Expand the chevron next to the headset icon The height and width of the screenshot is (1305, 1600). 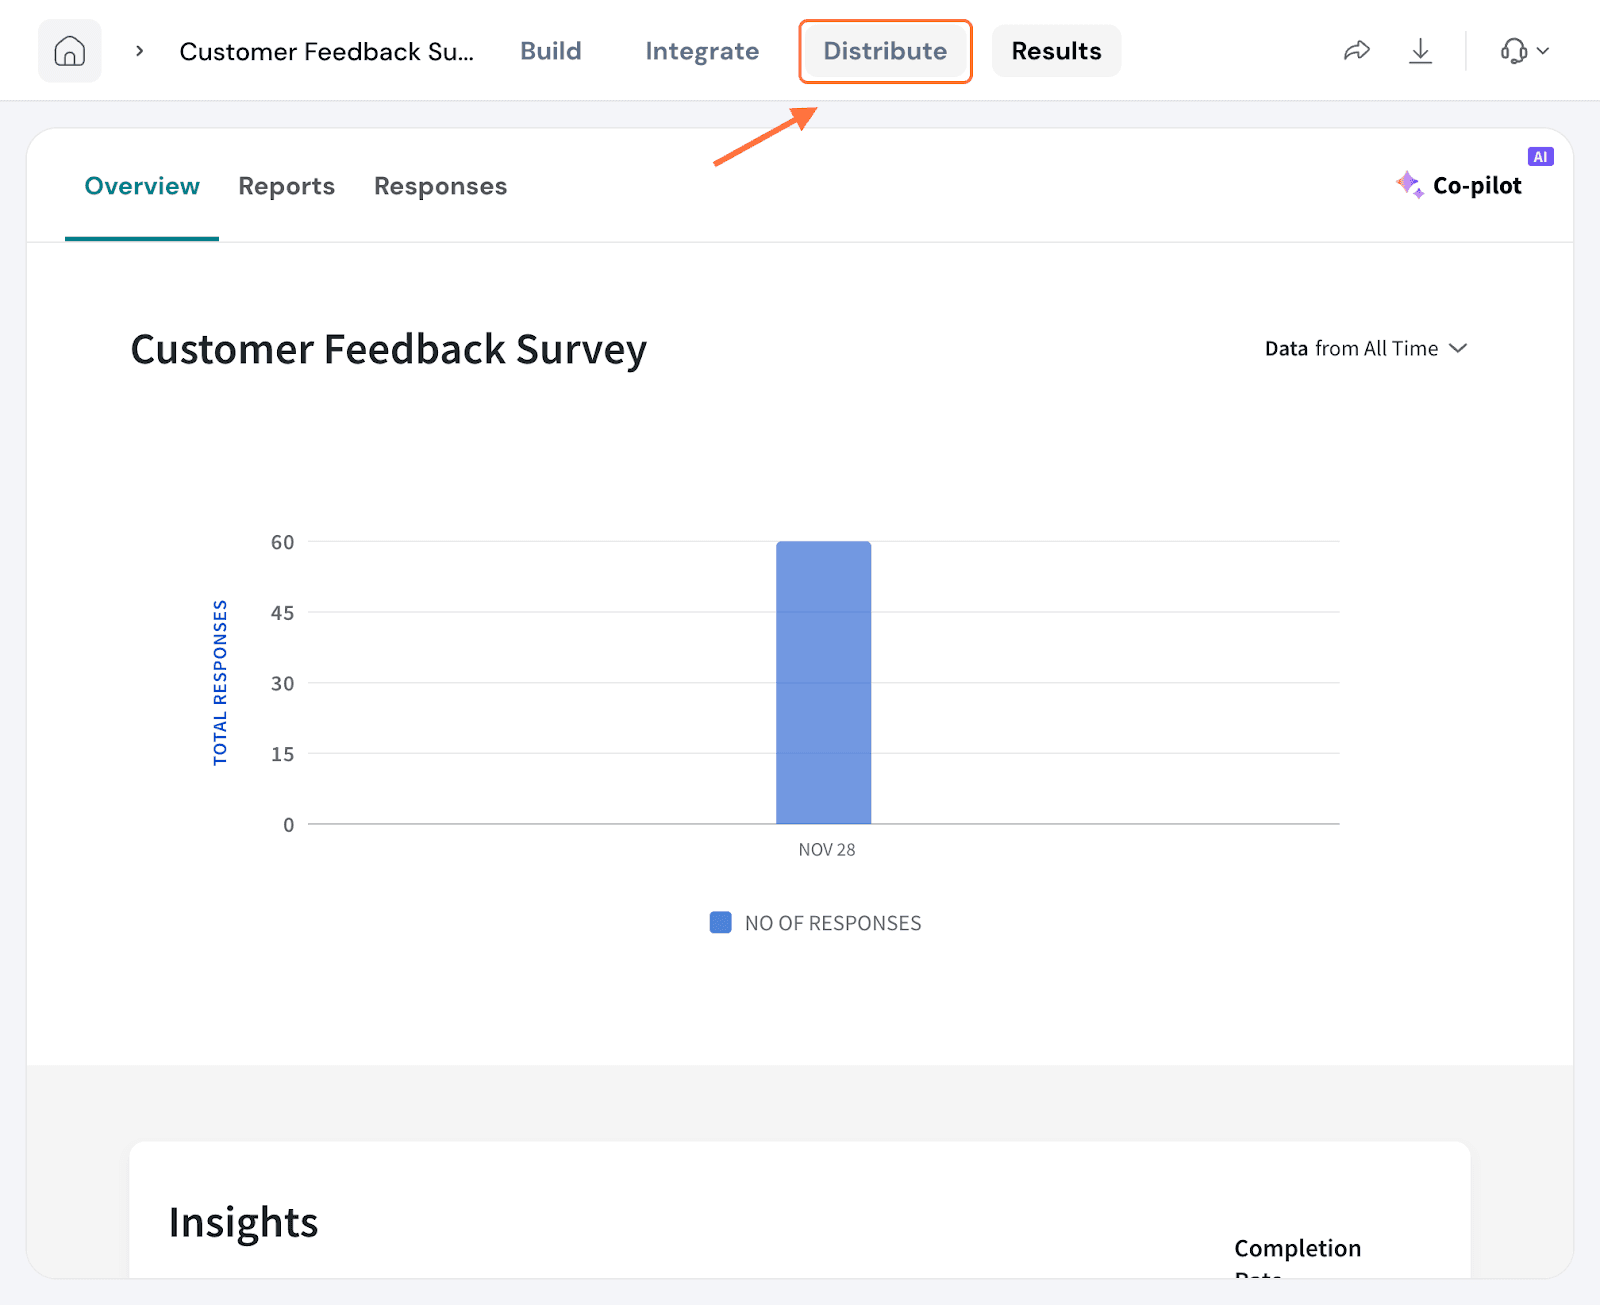1543,51
